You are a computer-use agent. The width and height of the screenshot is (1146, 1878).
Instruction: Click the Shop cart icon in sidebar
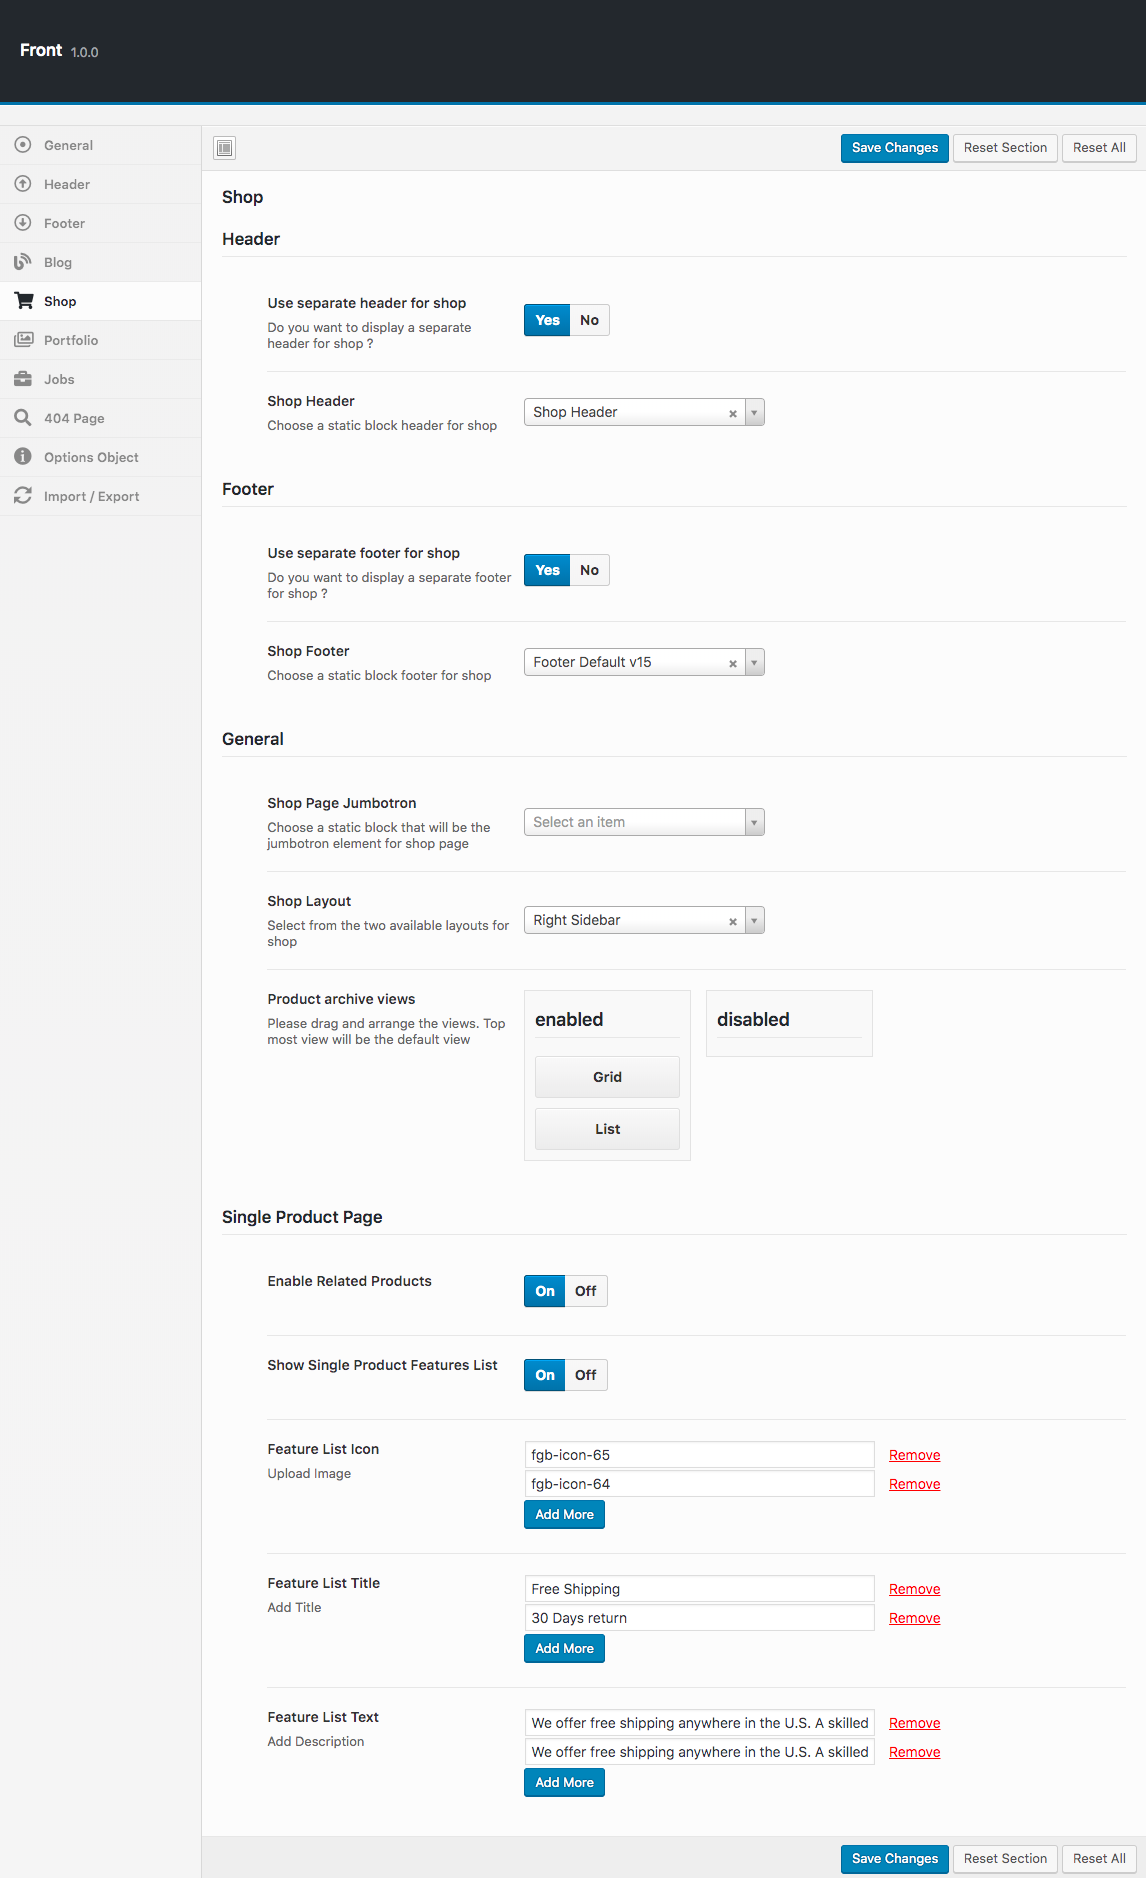[23, 301]
